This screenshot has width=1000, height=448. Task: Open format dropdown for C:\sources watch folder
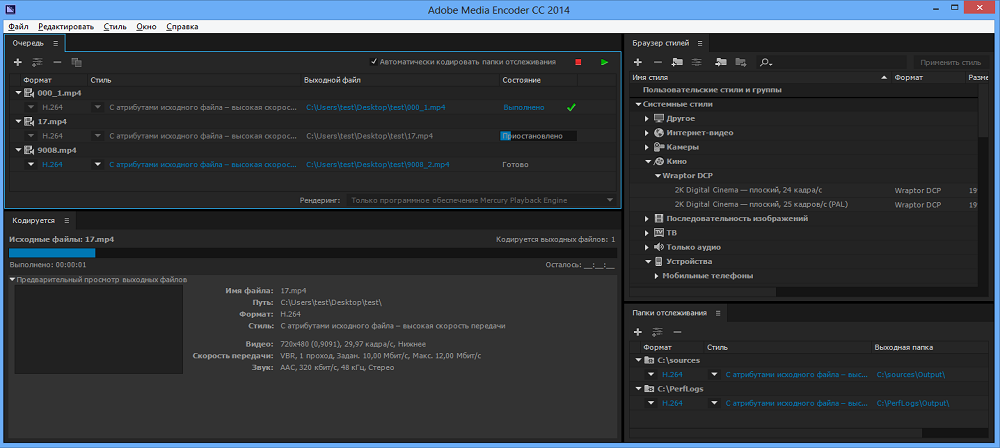(x=651, y=375)
